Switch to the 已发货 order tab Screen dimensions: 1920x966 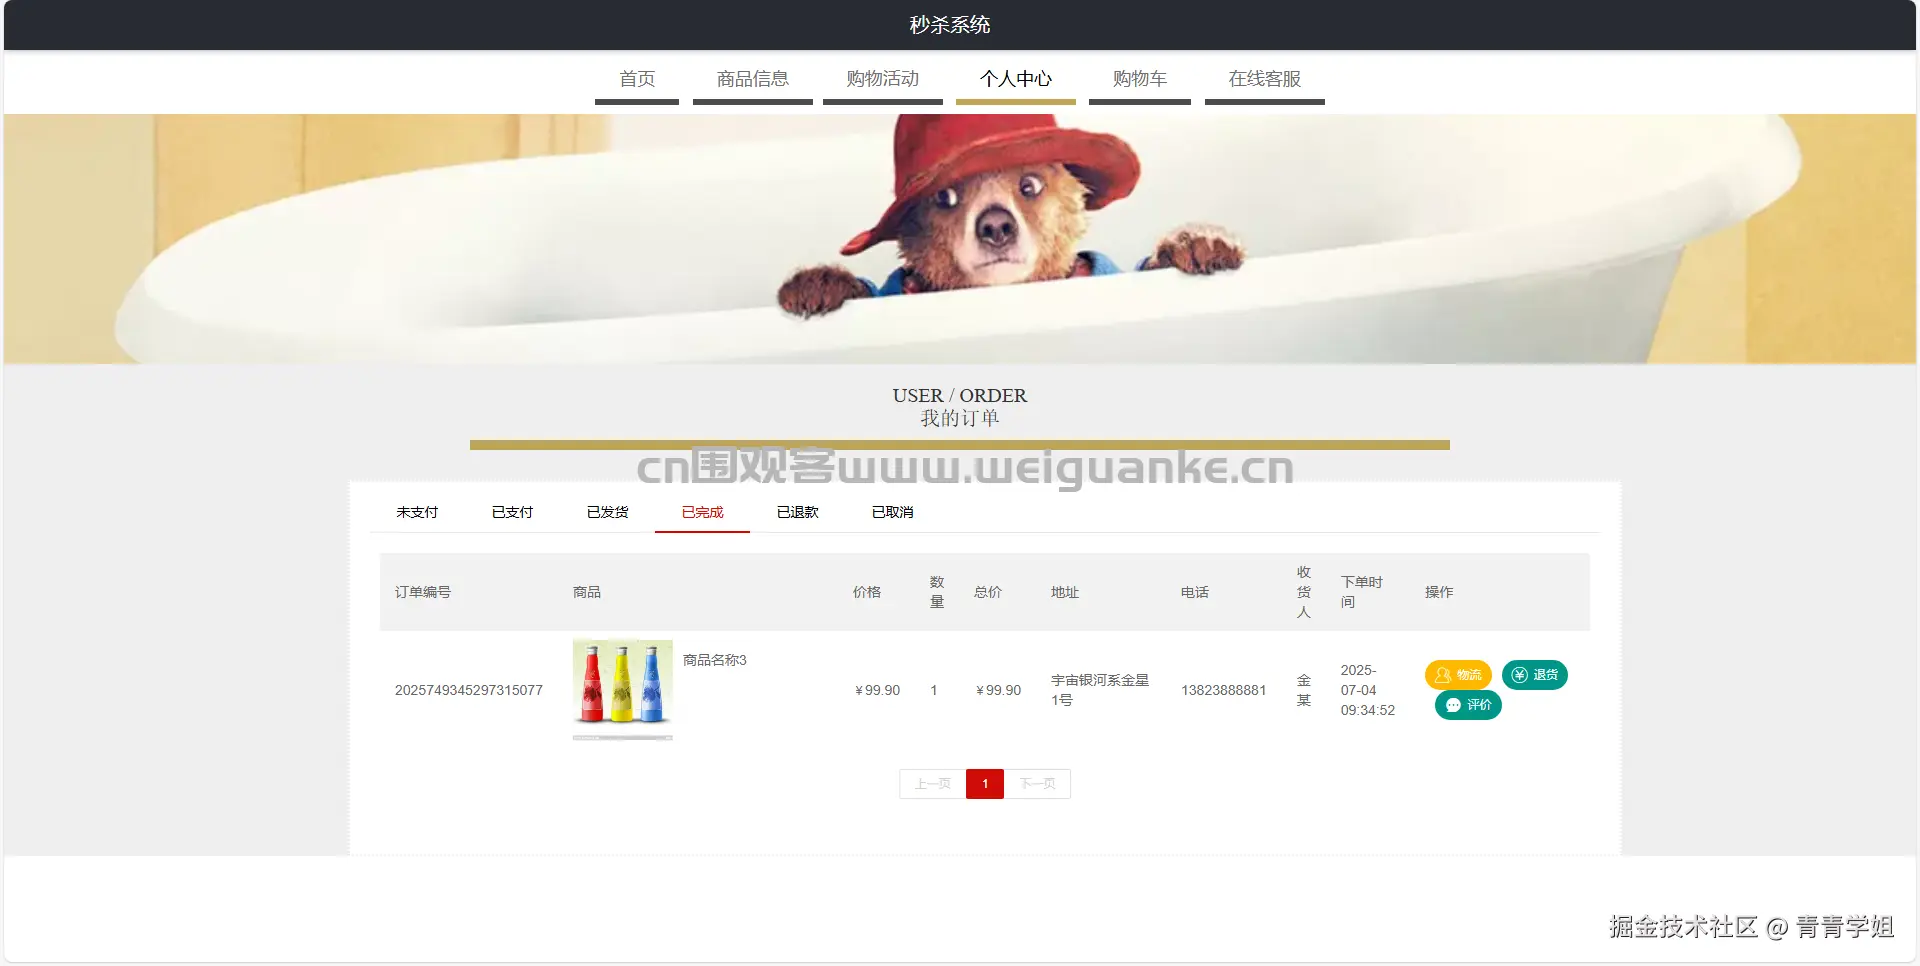click(606, 512)
